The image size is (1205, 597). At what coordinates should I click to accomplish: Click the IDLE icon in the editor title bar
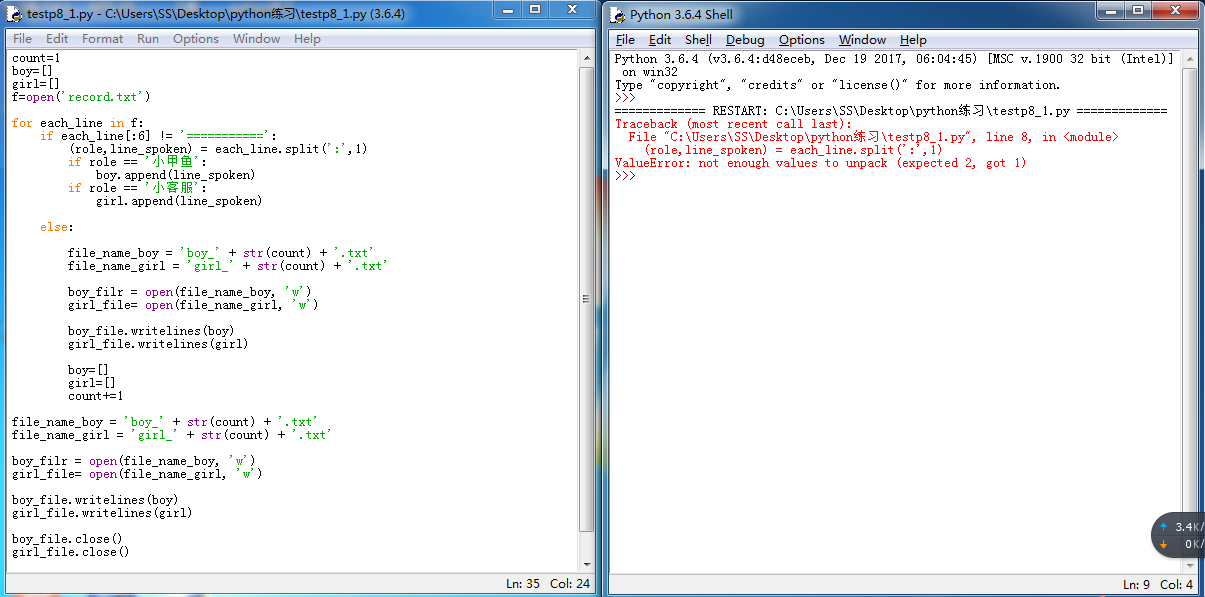(x=12, y=10)
